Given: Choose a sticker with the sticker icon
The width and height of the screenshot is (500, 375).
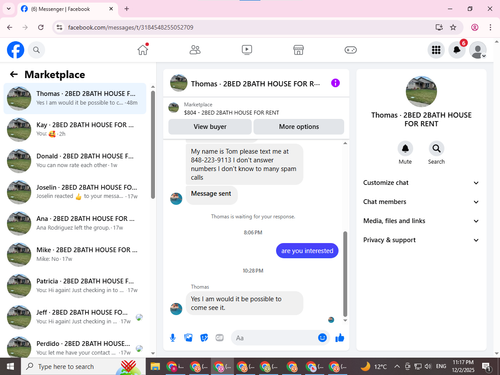Looking at the screenshot, I should click(204, 338).
